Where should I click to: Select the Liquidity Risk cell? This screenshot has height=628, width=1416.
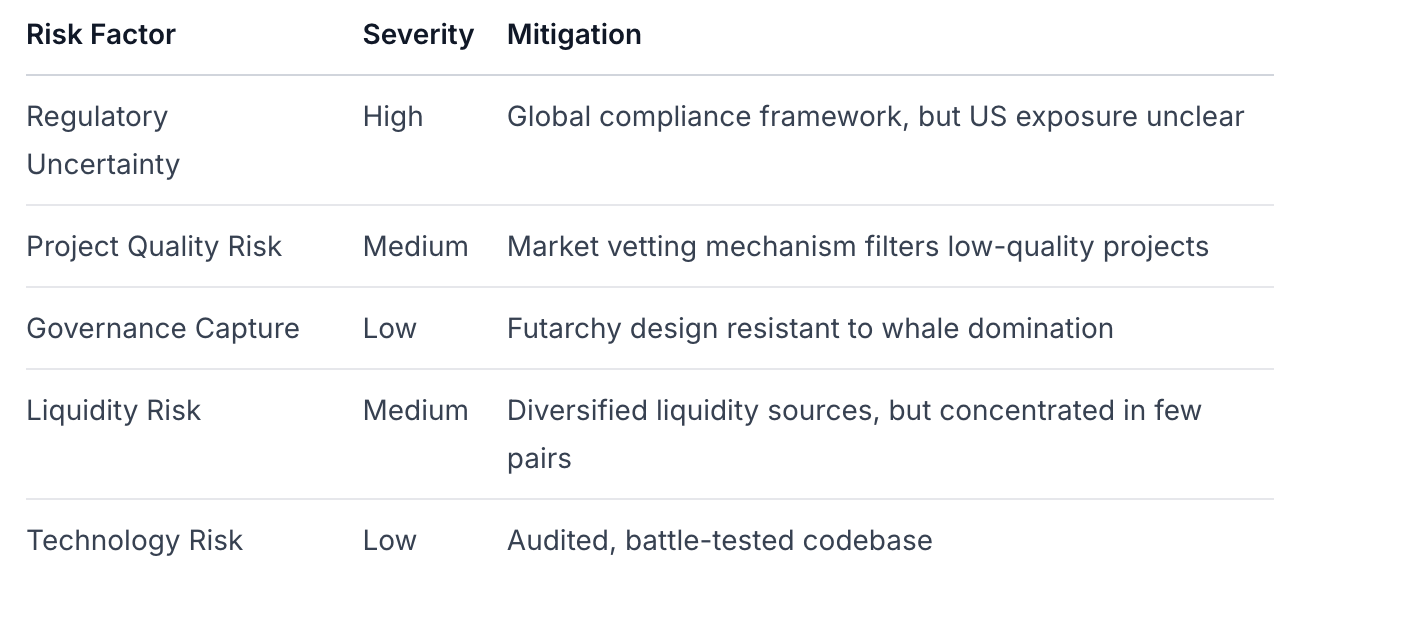coord(114,411)
